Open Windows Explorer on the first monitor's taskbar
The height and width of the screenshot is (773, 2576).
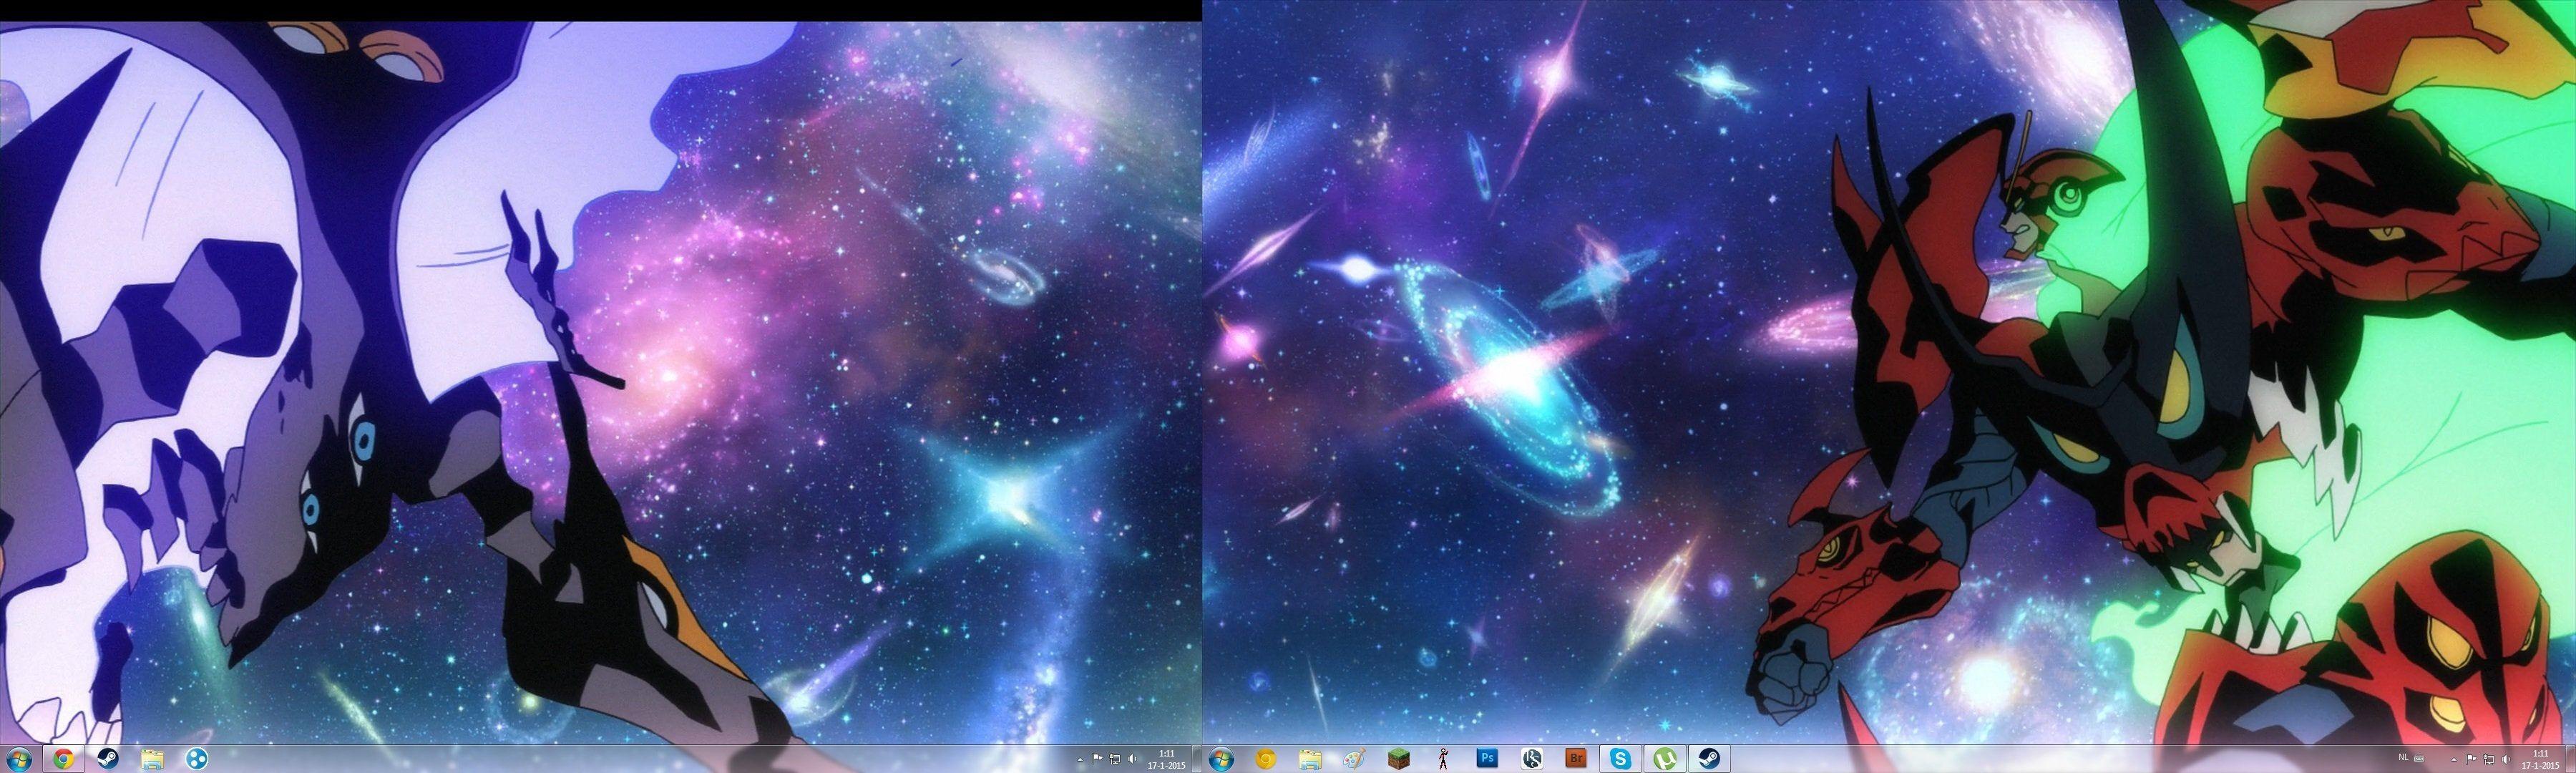click(x=152, y=759)
